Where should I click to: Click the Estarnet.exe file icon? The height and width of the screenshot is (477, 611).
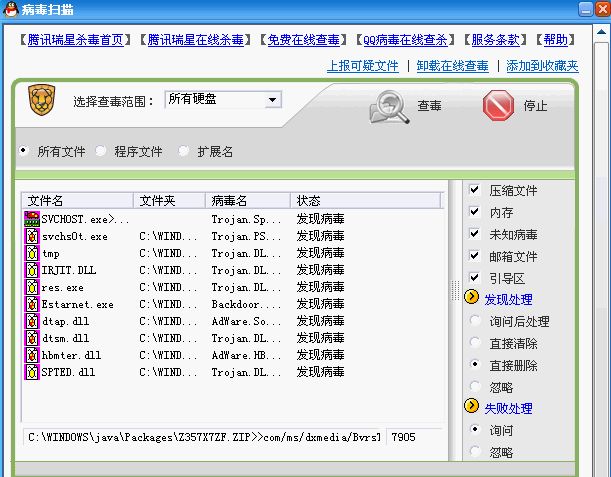(31, 305)
